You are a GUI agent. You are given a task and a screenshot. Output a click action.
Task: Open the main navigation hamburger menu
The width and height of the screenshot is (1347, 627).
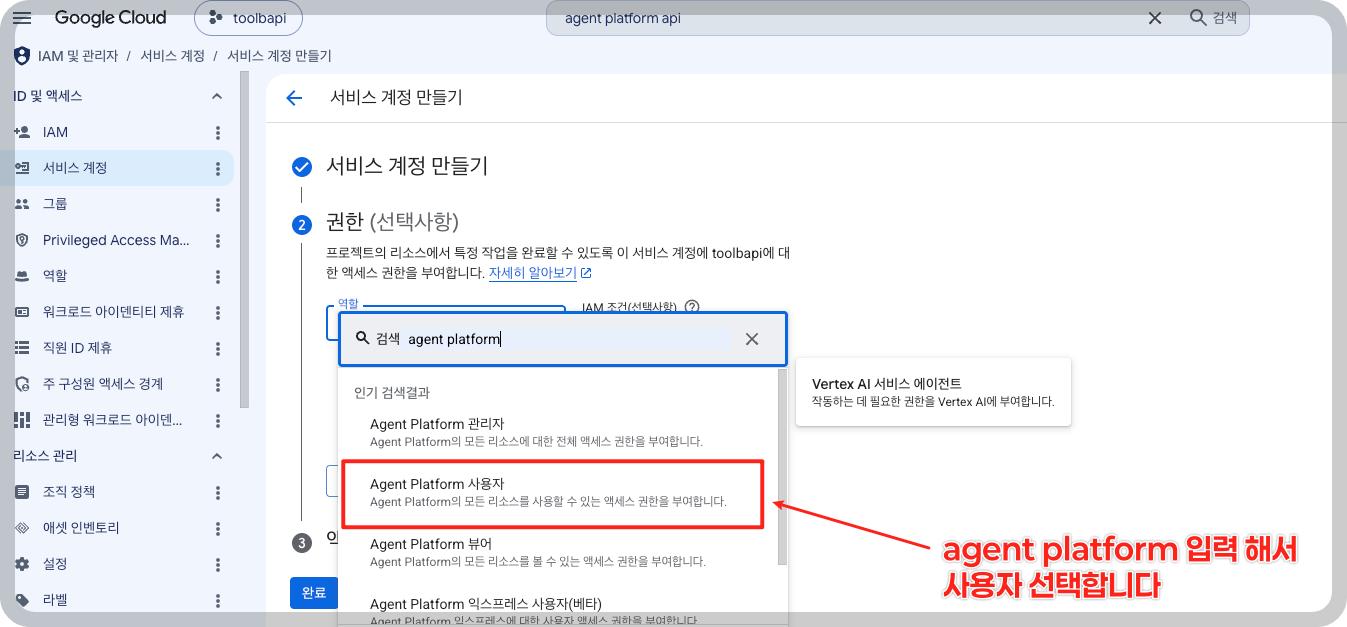[x=22, y=18]
